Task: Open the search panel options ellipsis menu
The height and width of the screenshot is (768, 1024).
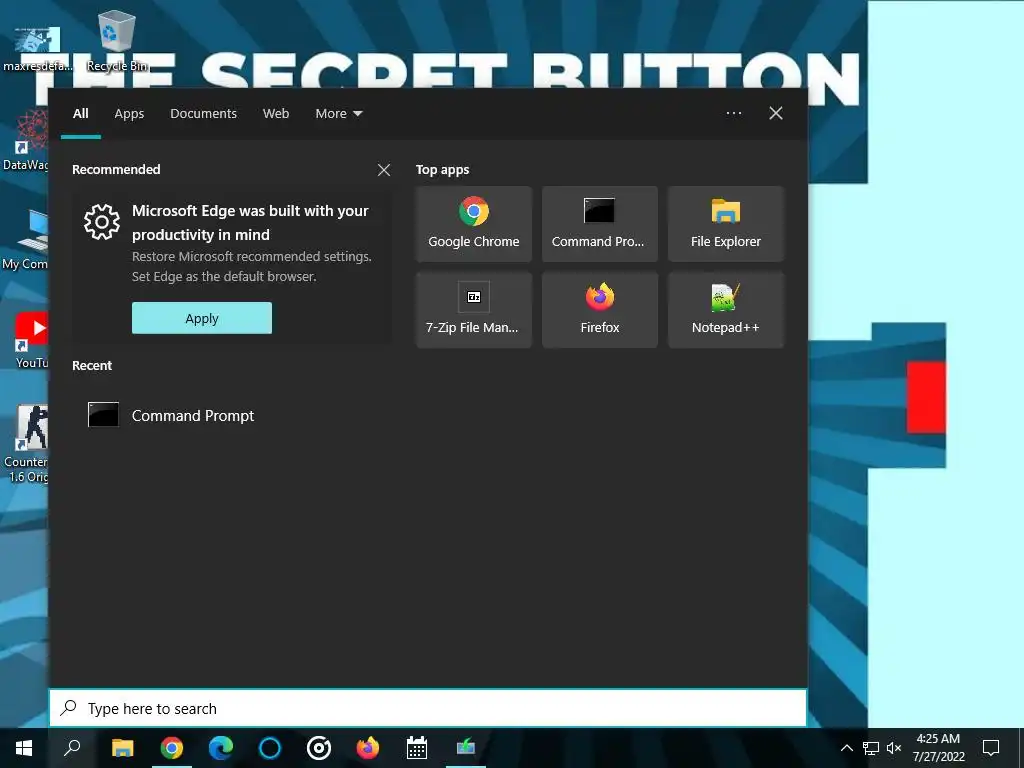Action: tap(734, 113)
